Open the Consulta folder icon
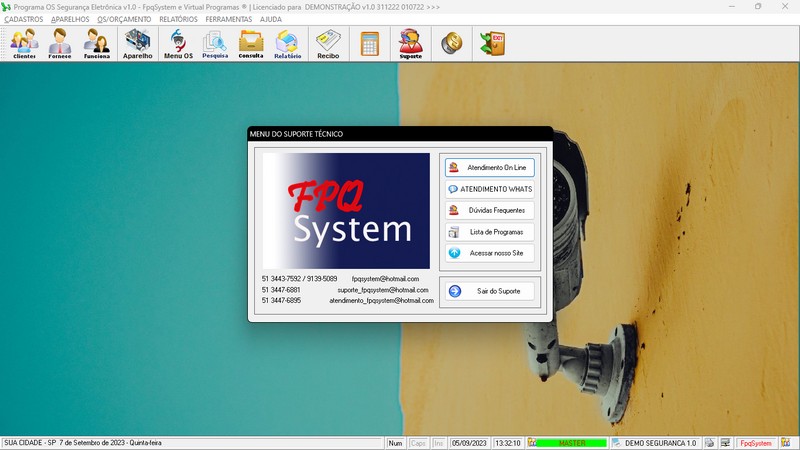Screen dimensions: 800x450 coord(251,44)
